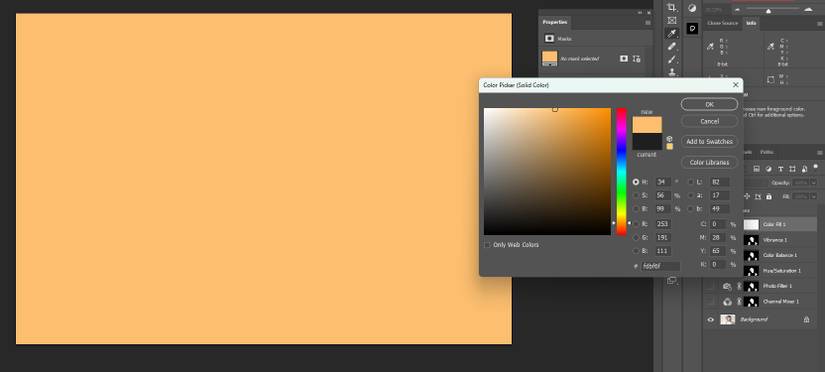Click the Masks icon in Properties
825x372 pixels.
[550, 38]
